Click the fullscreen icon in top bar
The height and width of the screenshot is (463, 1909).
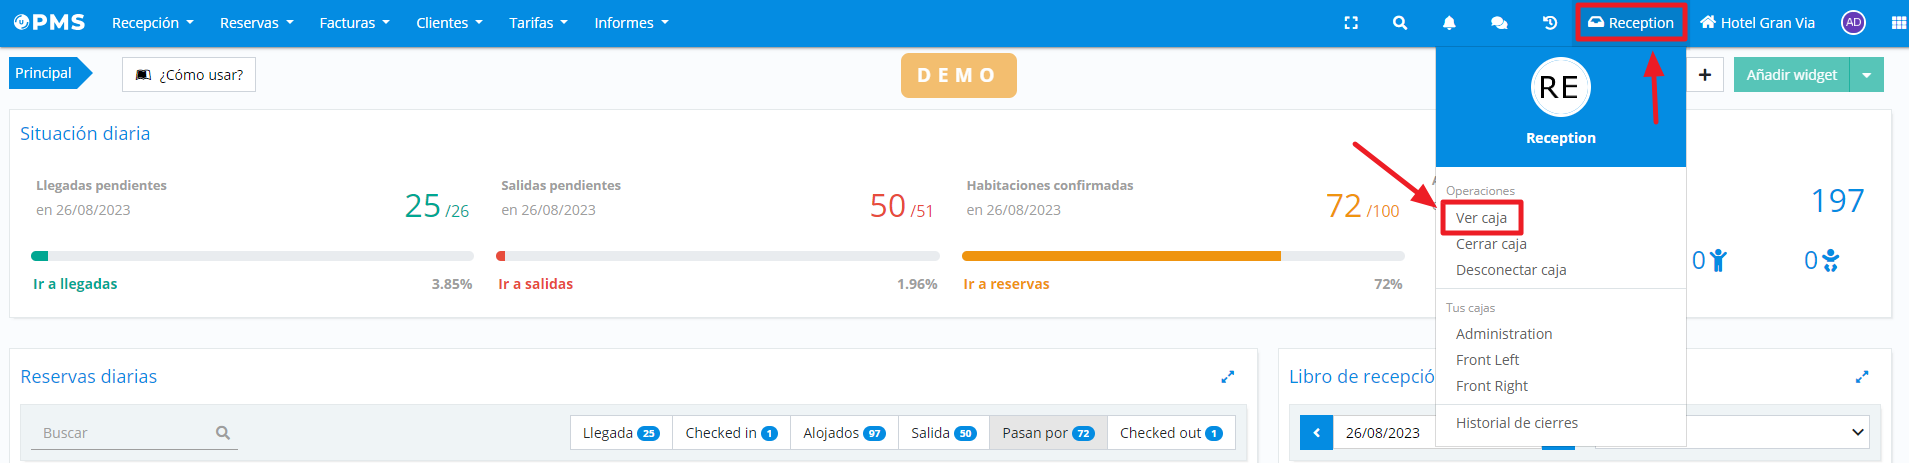tap(1351, 23)
